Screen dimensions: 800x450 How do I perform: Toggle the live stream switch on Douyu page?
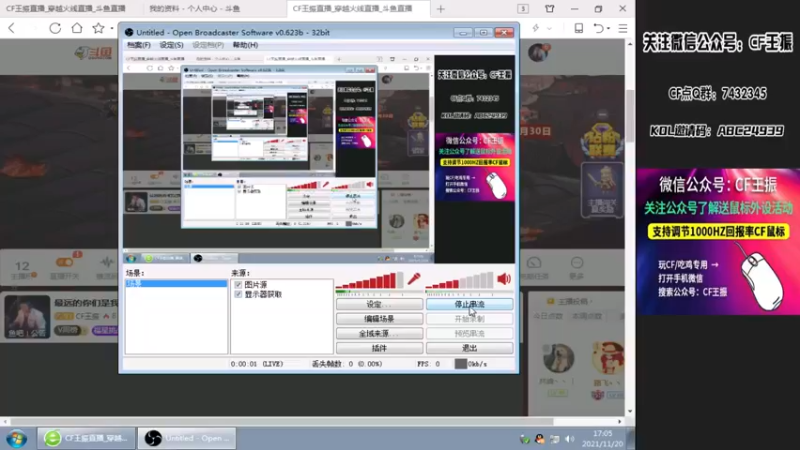(x=65, y=262)
